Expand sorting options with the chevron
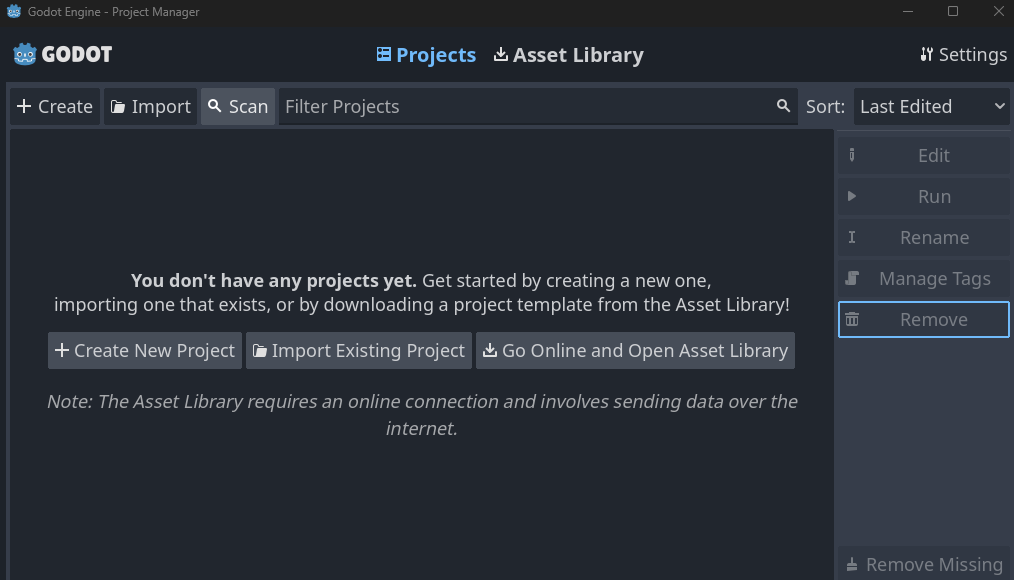The image size is (1014, 580). (997, 106)
